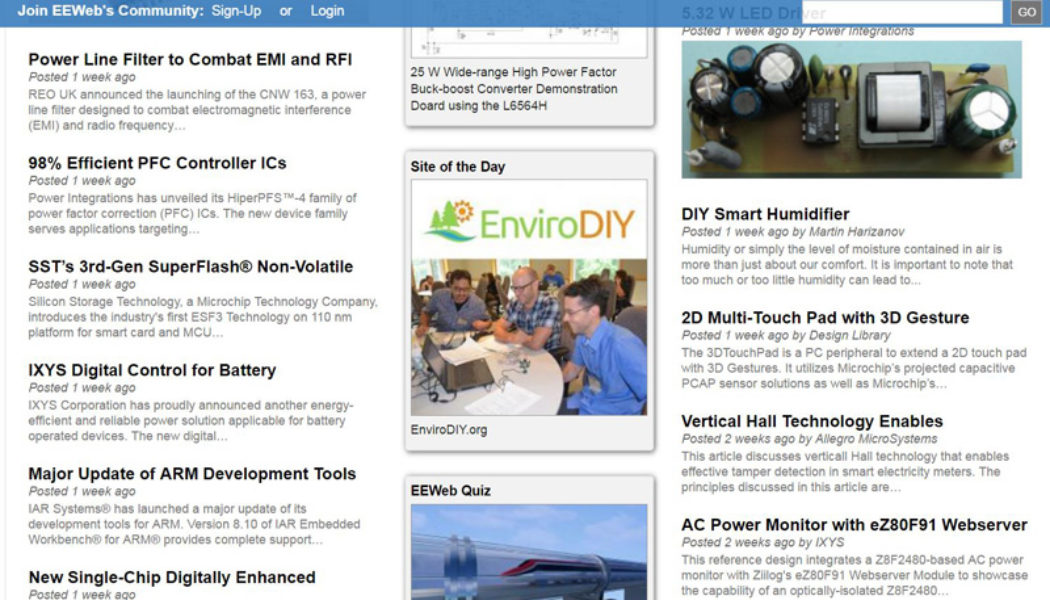Open the Major Update of ARM Development Tools article
Viewport: 1050px width, 600px height.
[191, 473]
